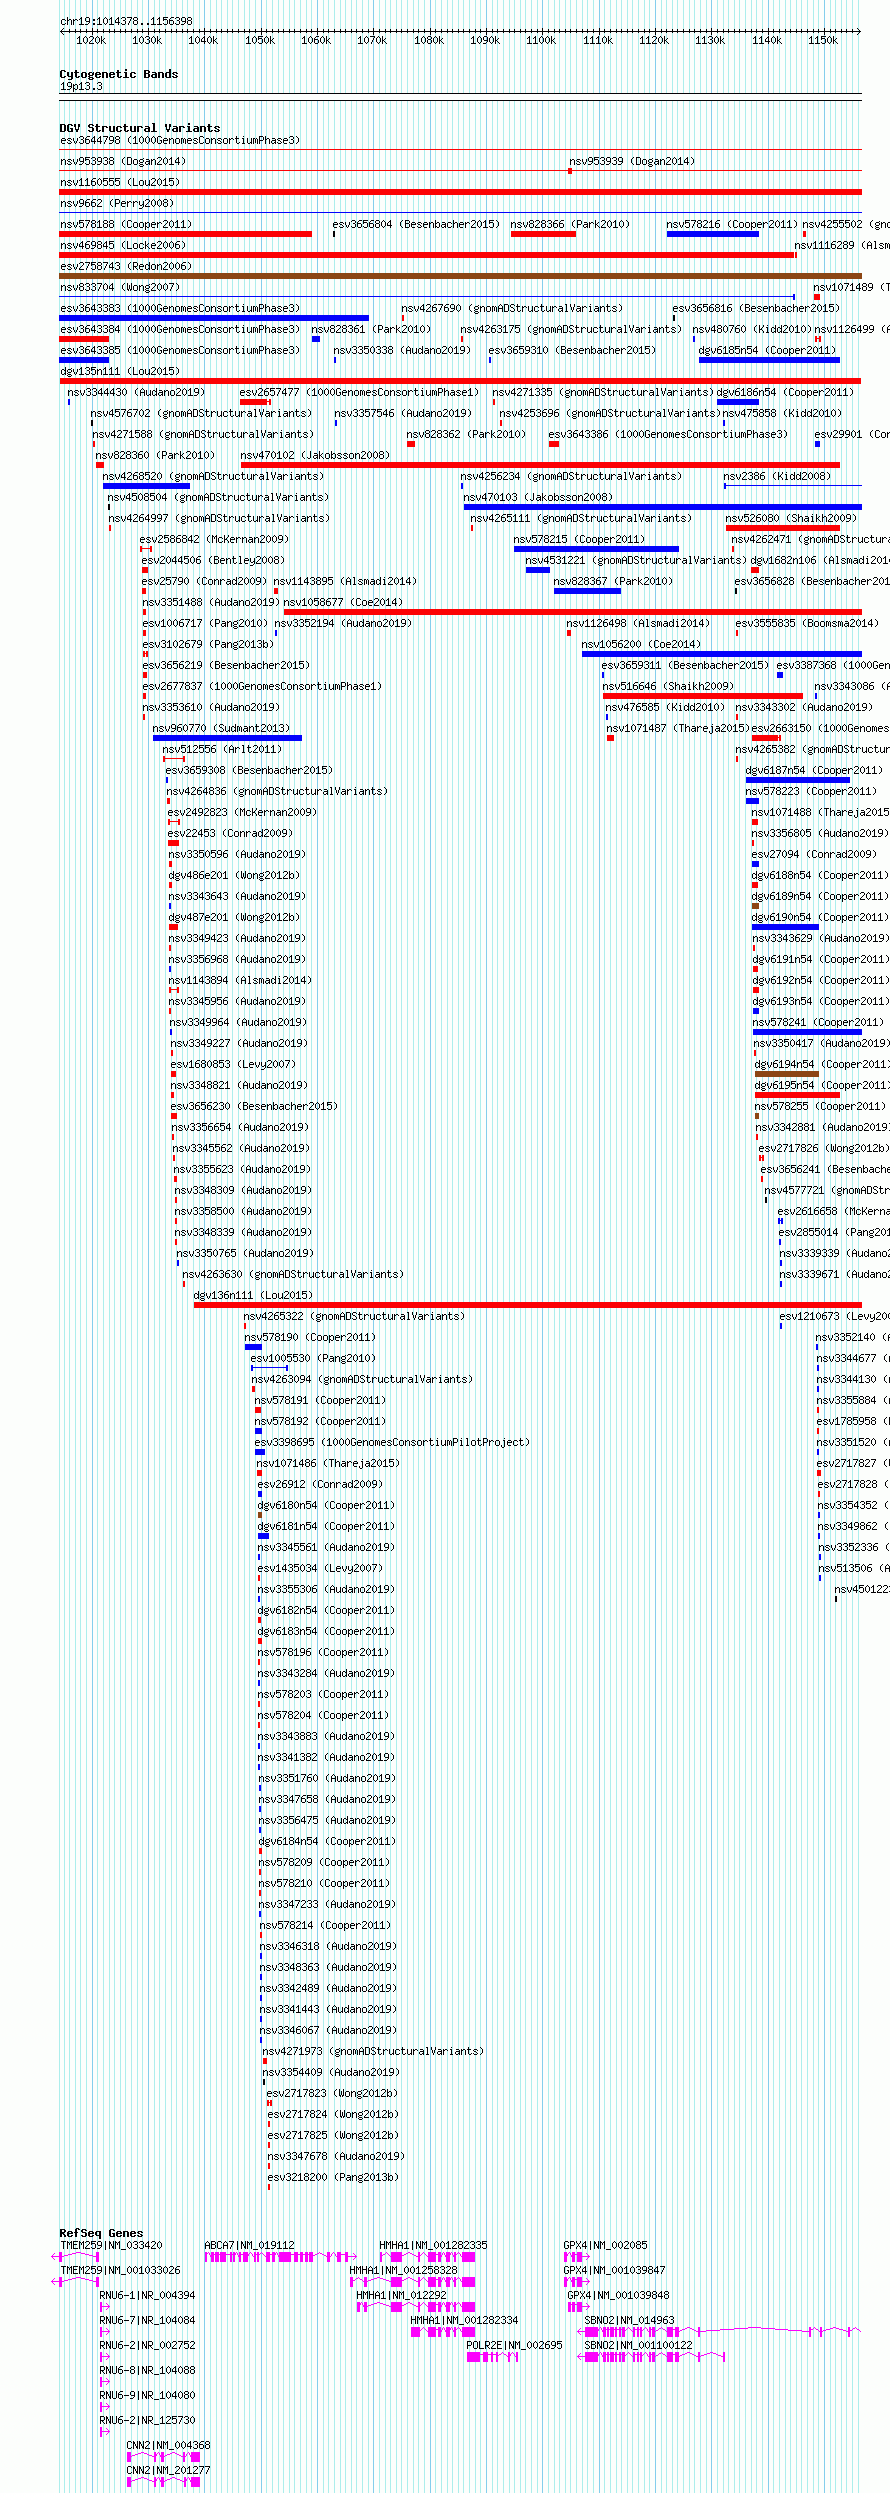Click the RefSeq Genes track title
The image size is (890, 2493).
click(101, 2233)
